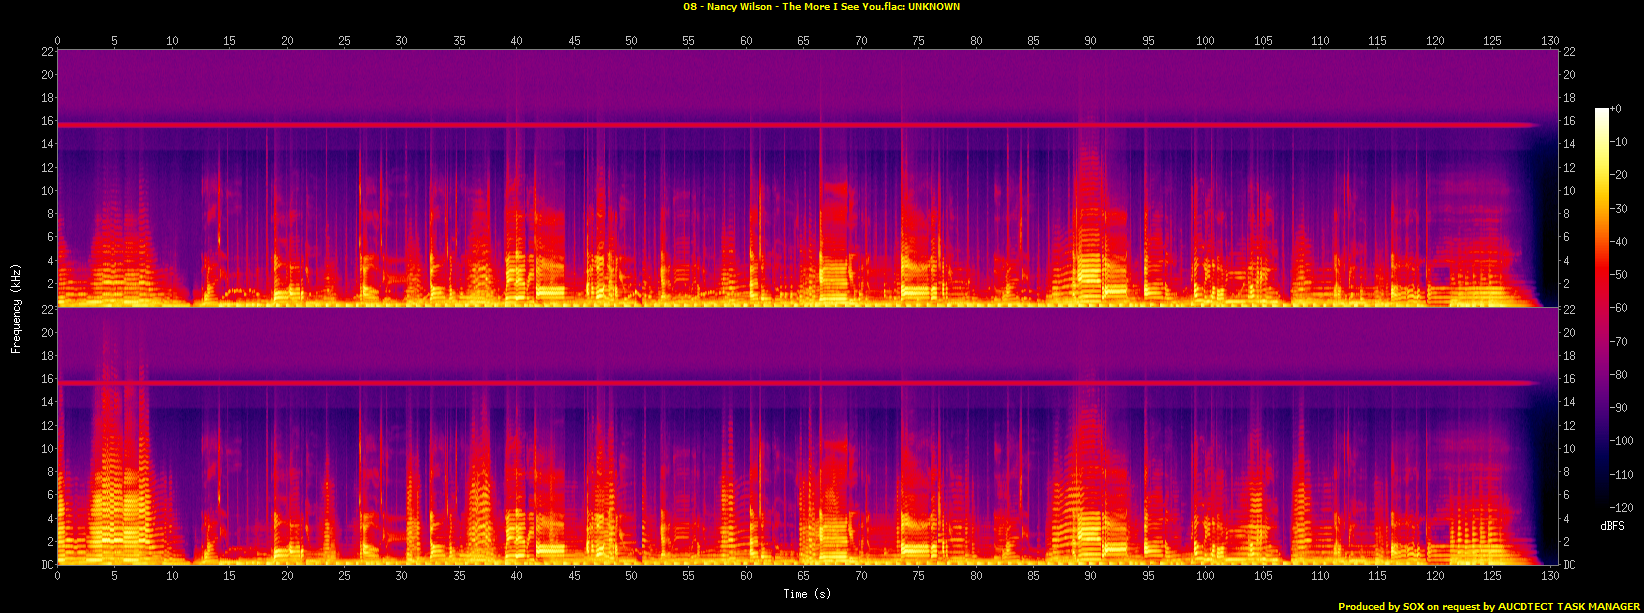Screen dimensions: 1644x613
Task: Click the "dBFS" label under the color scale
Action: tap(1612, 526)
